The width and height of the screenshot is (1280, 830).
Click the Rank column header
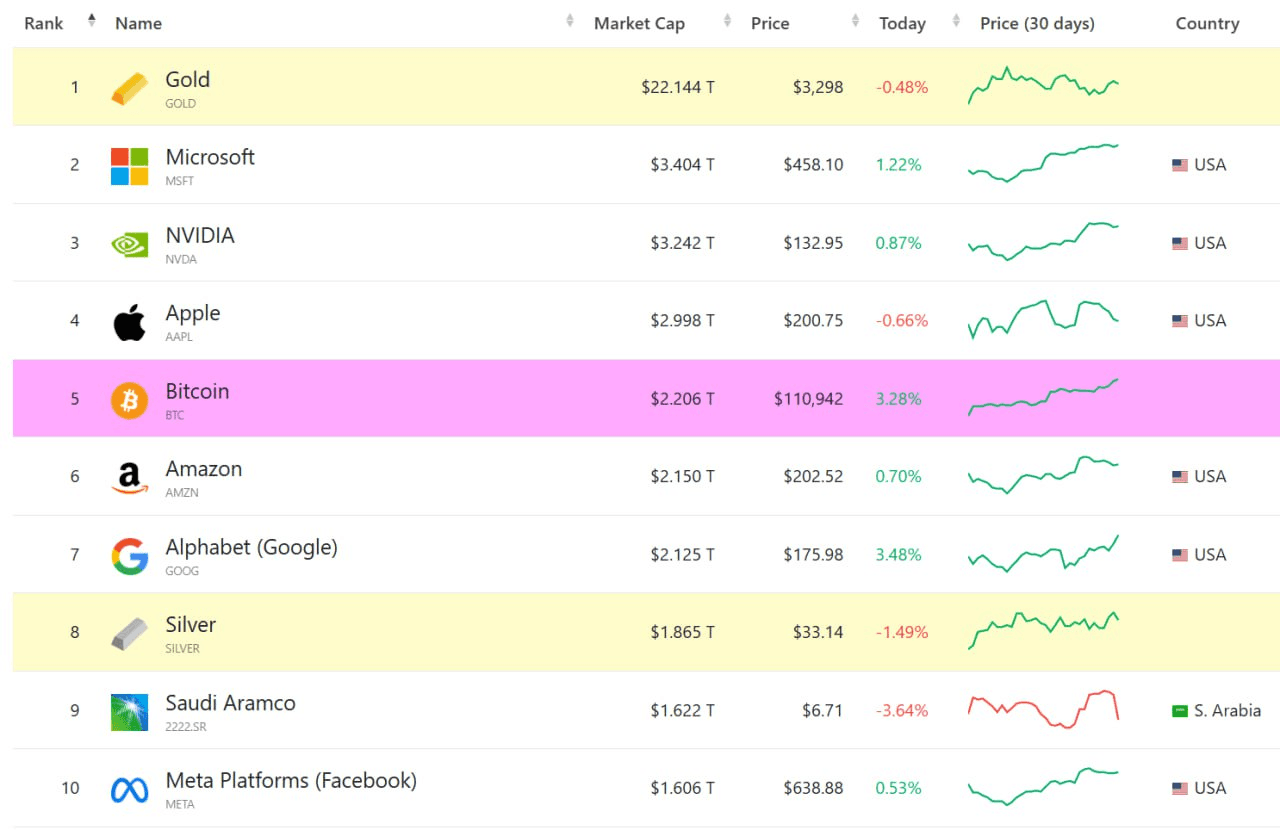tap(44, 23)
